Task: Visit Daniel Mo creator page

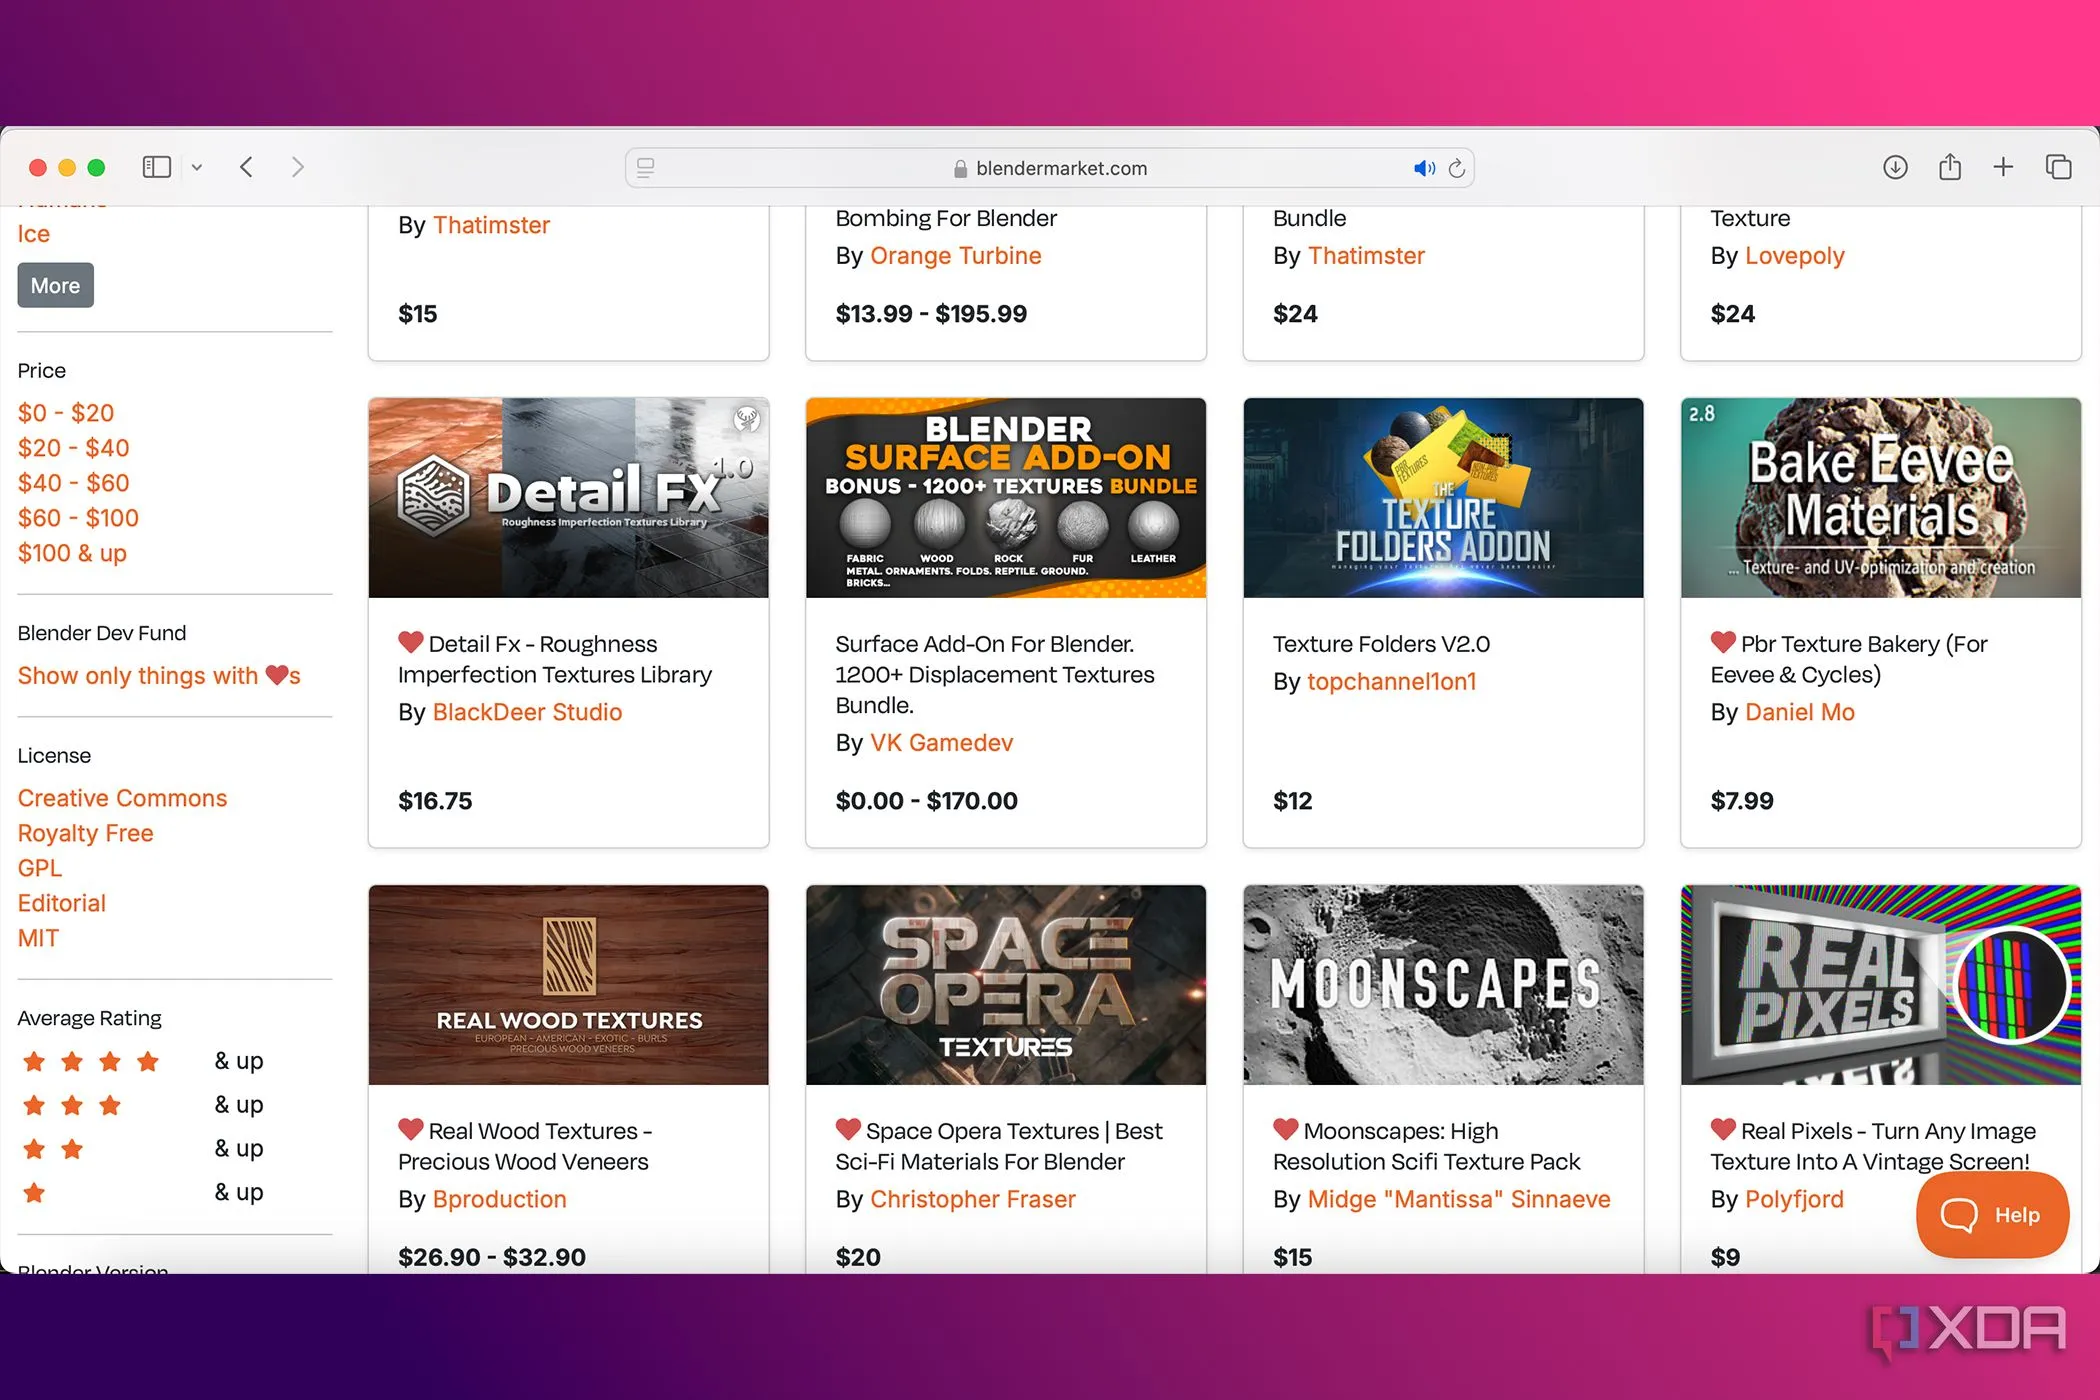Action: (1799, 712)
